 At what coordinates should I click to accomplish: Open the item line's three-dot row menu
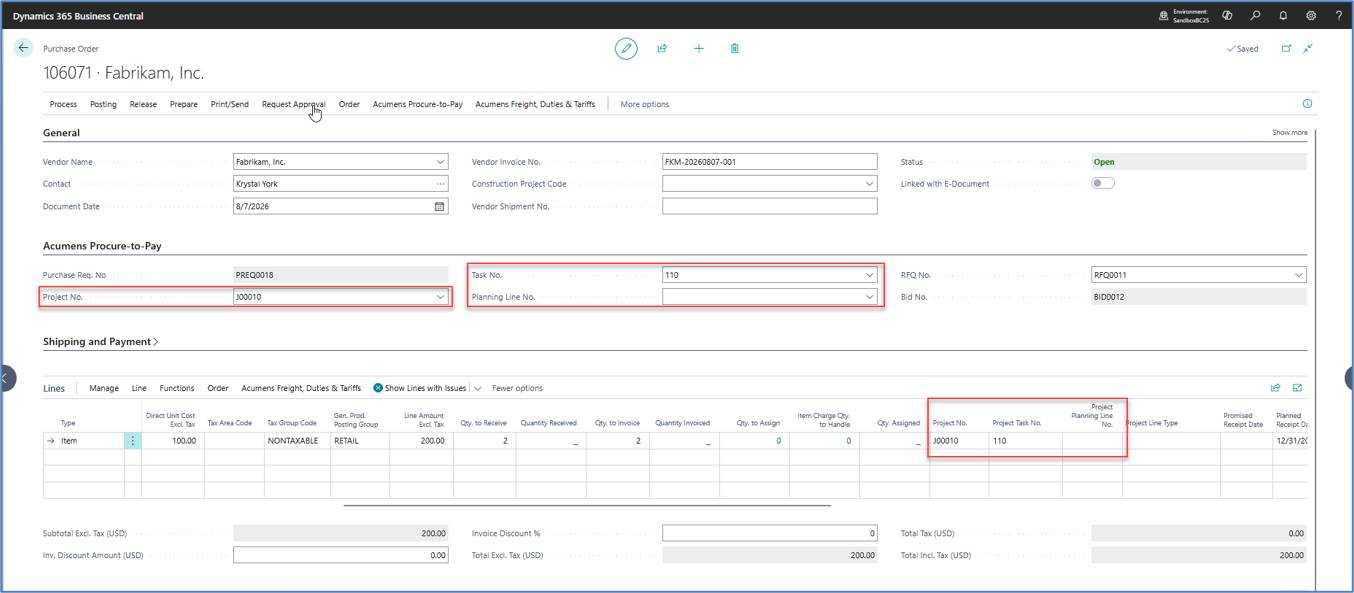coord(133,440)
